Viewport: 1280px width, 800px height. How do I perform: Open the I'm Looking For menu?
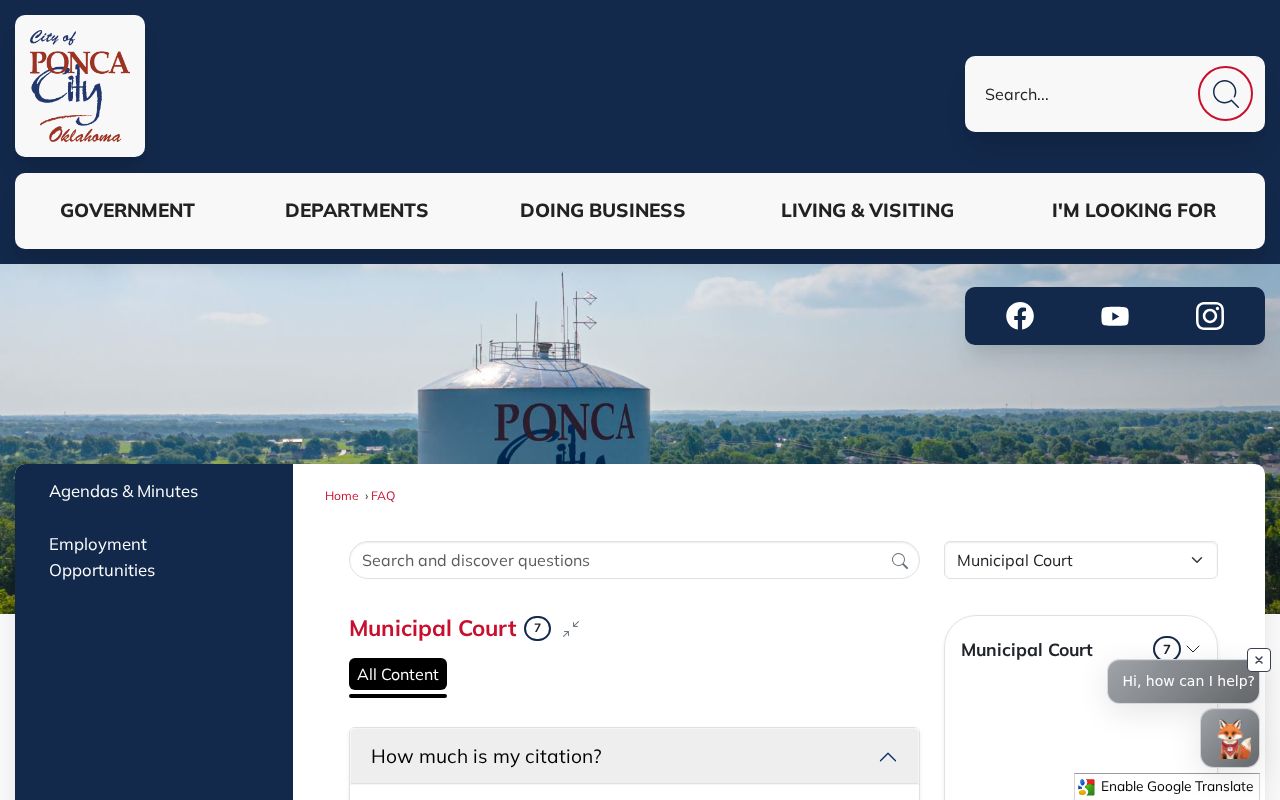(1134, 211)
